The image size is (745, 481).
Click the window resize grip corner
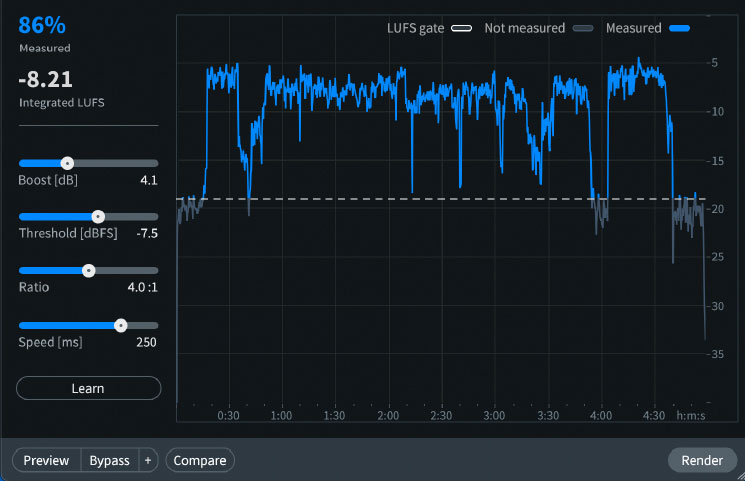(x=740, y=476)
